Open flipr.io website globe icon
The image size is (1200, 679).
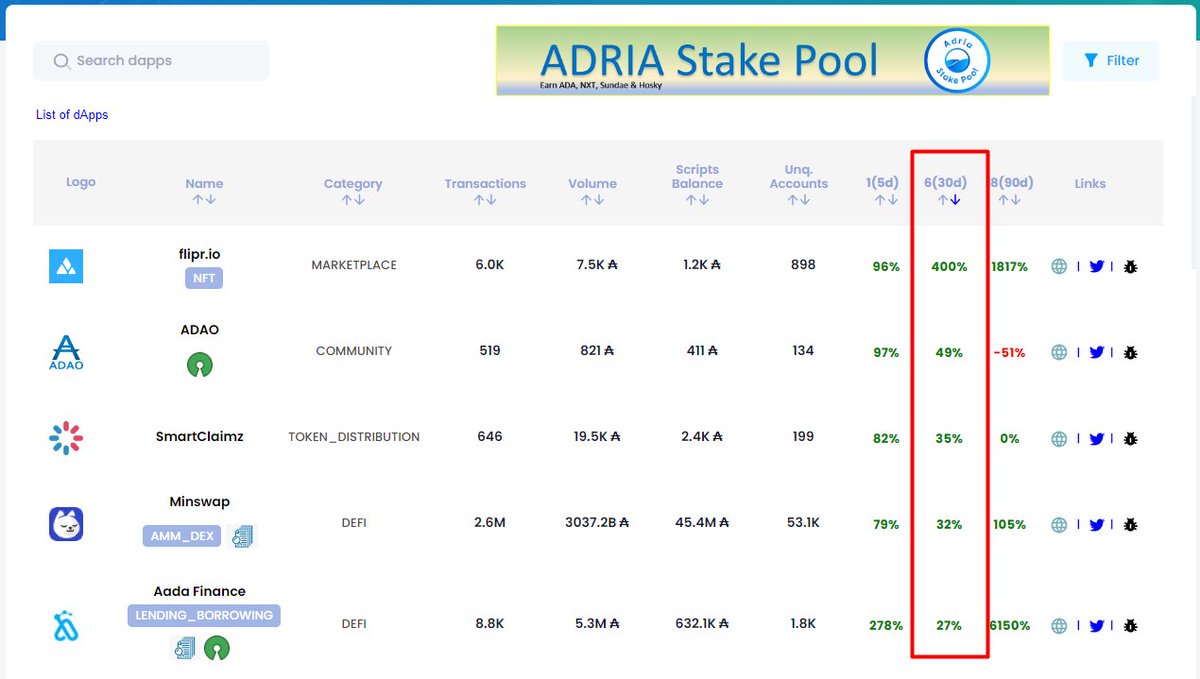coord(1059,267)
